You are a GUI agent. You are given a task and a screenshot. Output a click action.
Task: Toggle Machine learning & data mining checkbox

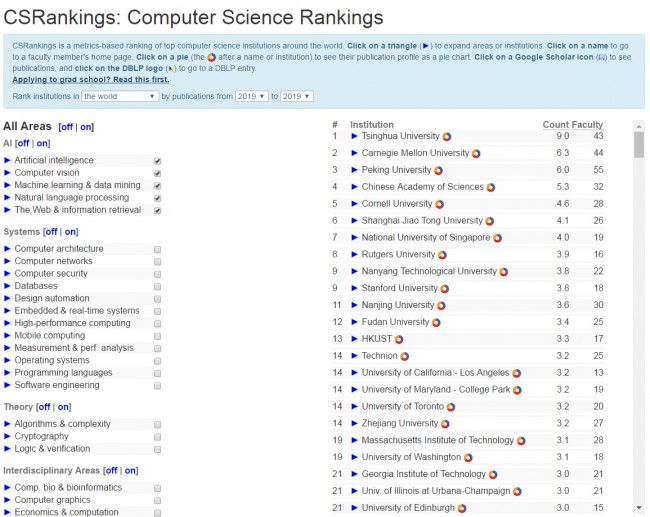(158, 186)
